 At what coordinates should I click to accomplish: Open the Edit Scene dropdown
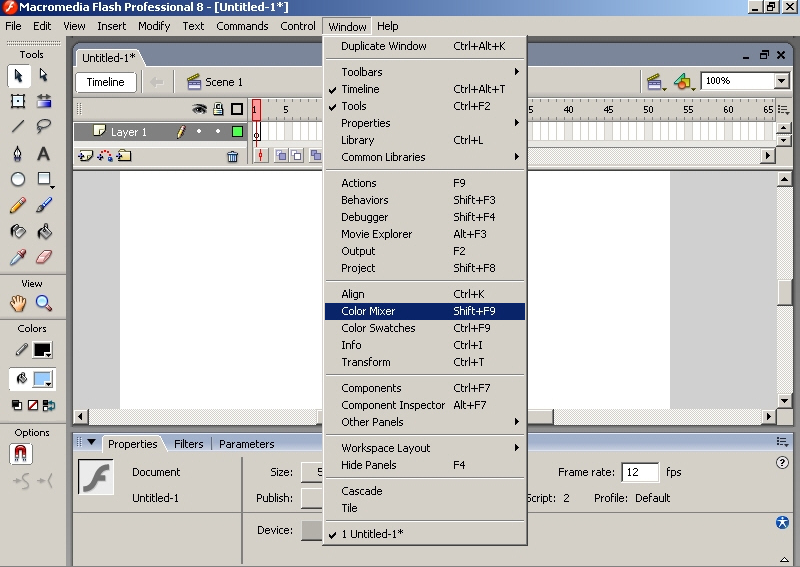tap(656, 82)
